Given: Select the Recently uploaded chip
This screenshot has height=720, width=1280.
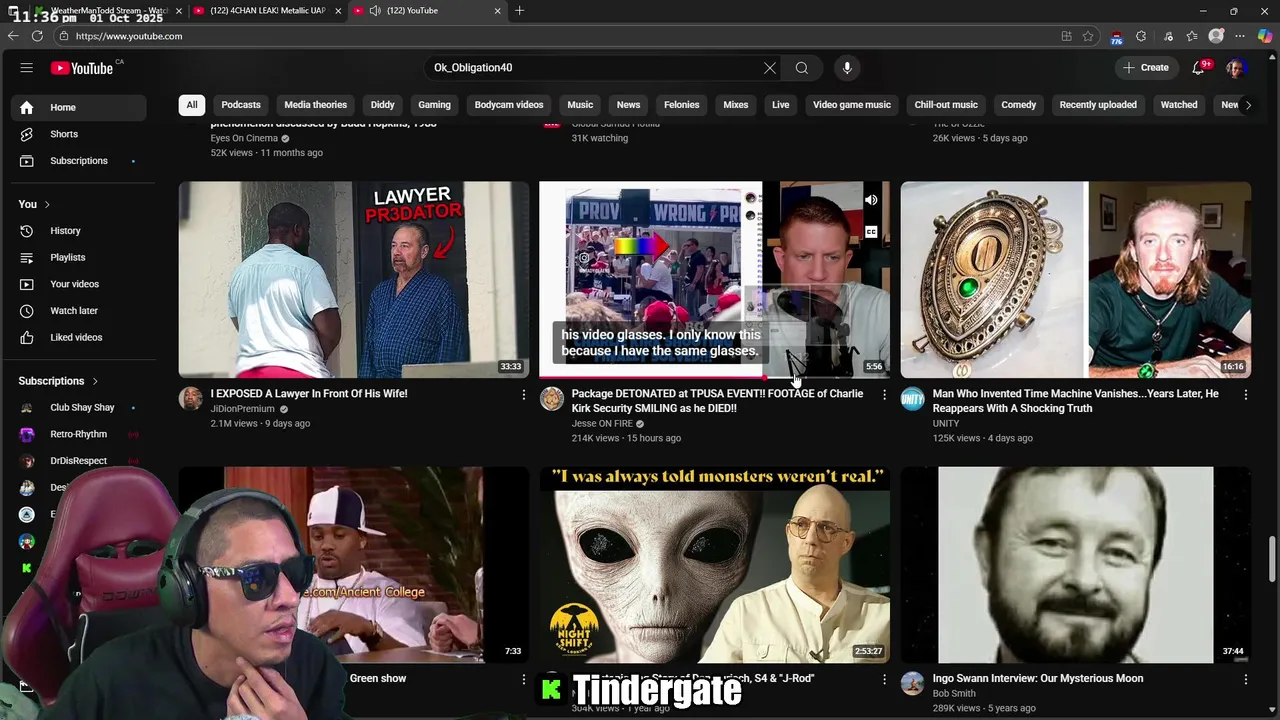Looking at the screenshot, I should point(1098,105).
